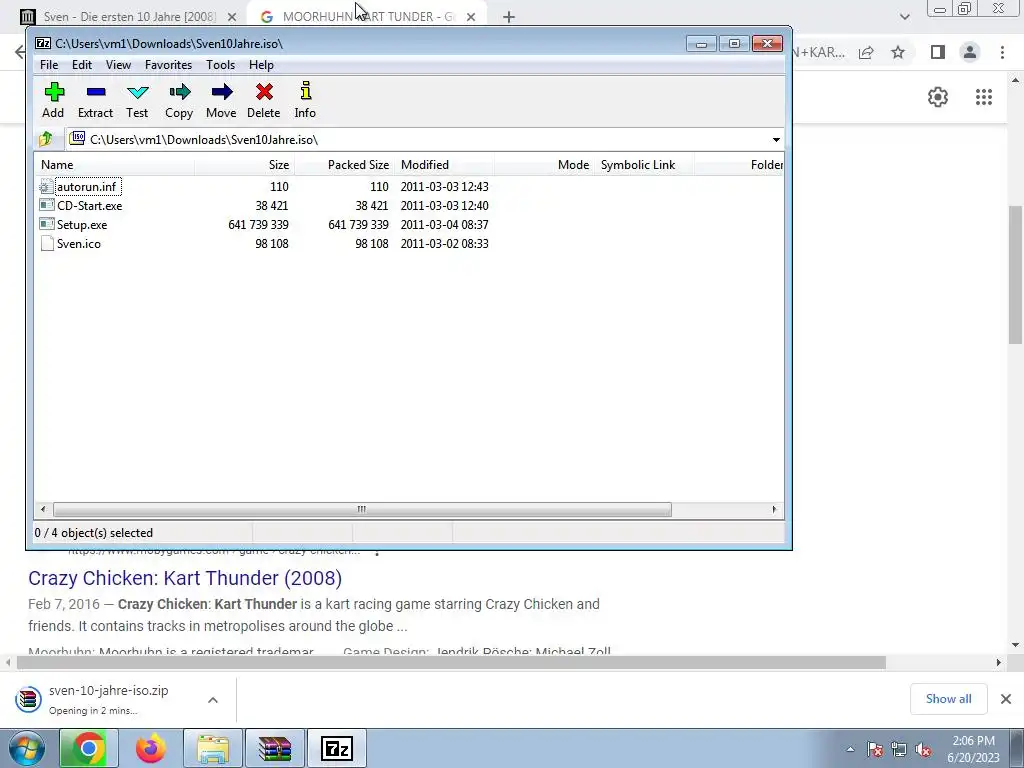
Task: Launch Firefox from the taskbar
Action: tap(151, 748)
